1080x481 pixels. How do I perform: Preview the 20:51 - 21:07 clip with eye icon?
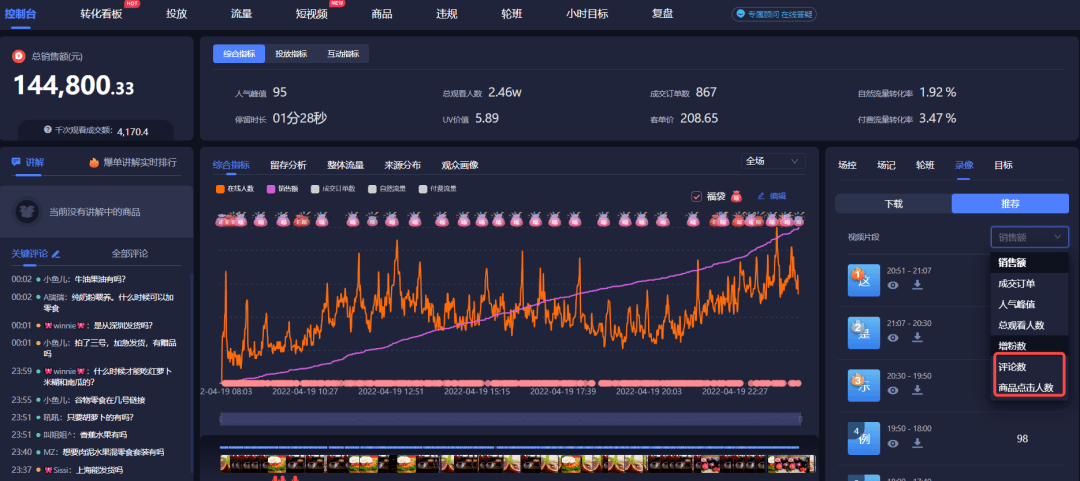[x=893, y=285]
